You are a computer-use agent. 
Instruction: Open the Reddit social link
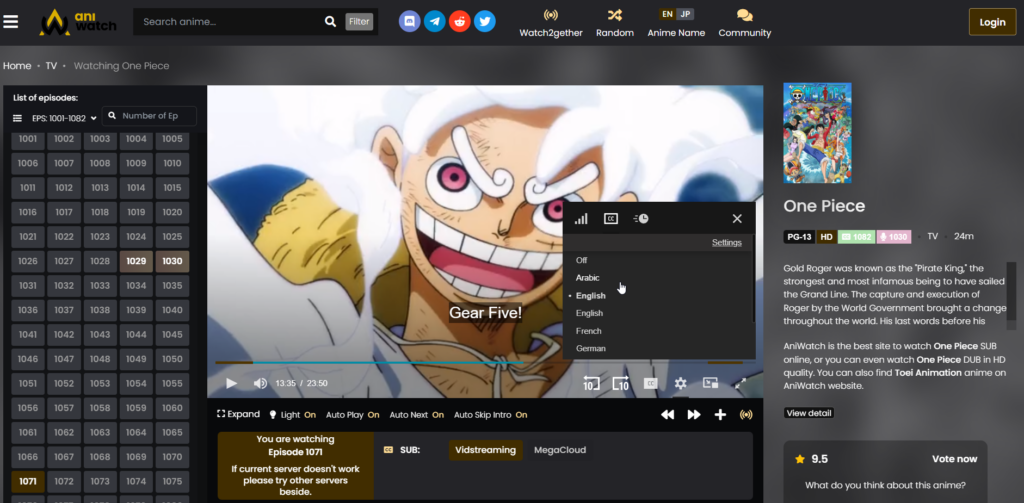tap(460, 22)
